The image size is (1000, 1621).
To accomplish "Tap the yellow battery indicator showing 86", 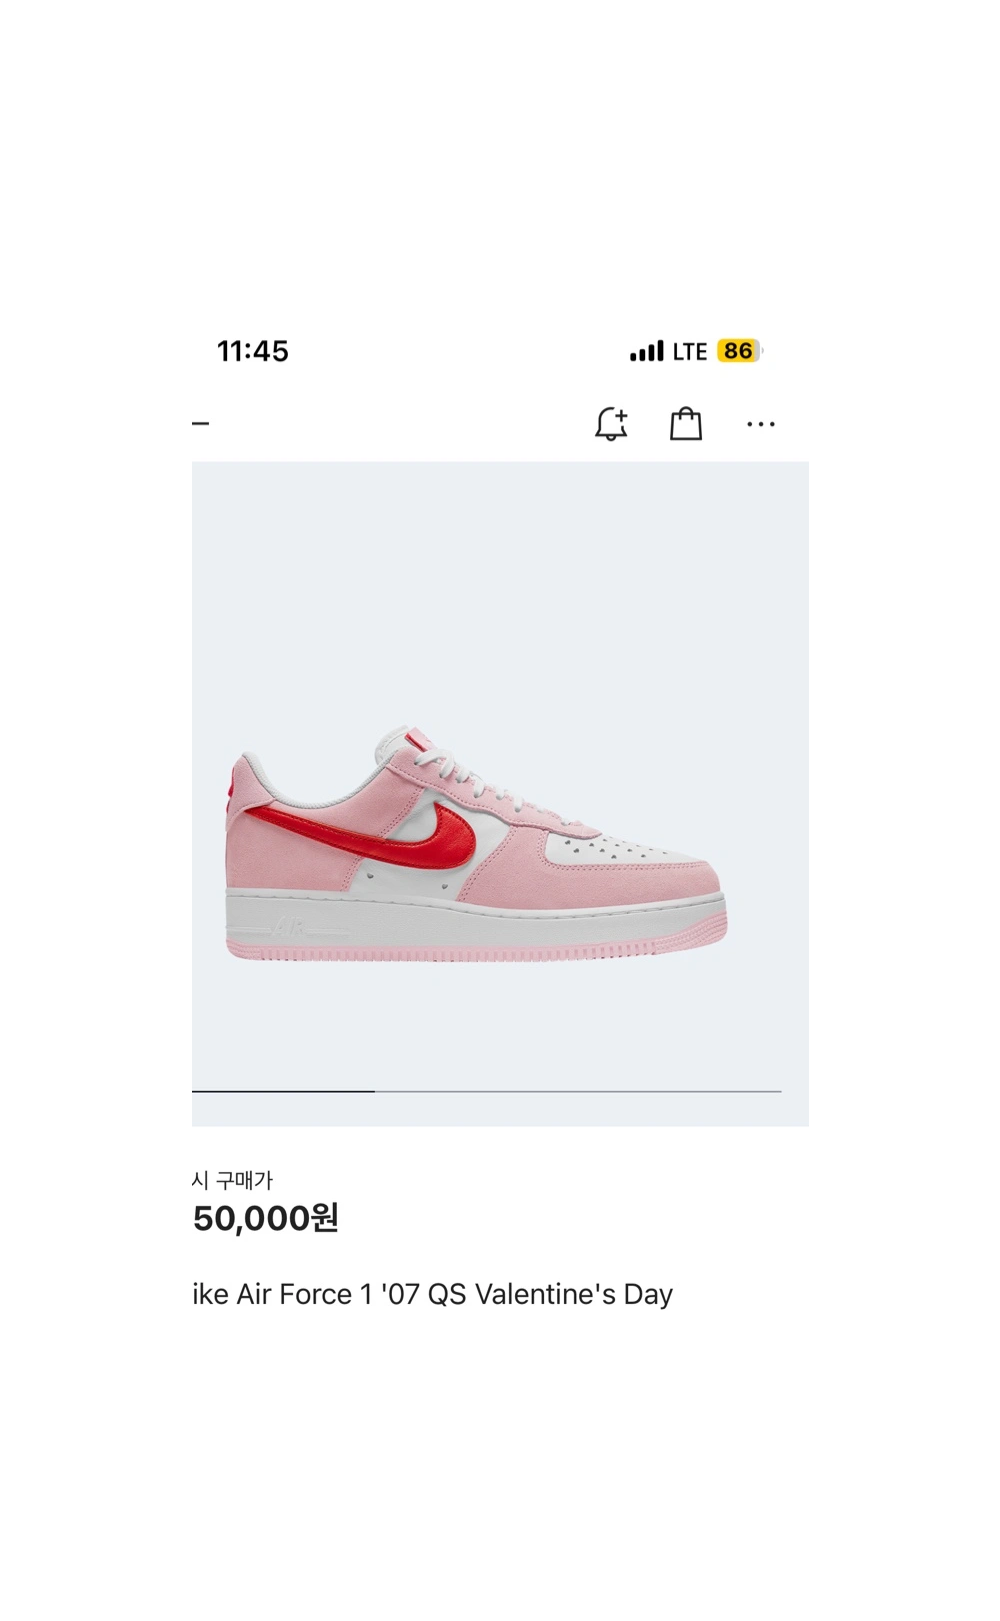I will pos(739,351).
